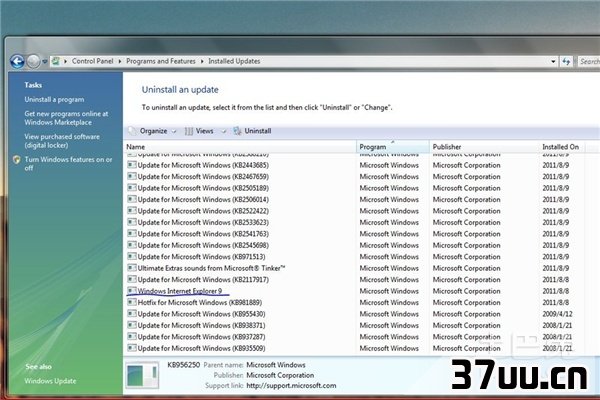Click icon of Windows Internet Explorer 9 row
This screenshot has height=400, width=600.
point(132,291)
